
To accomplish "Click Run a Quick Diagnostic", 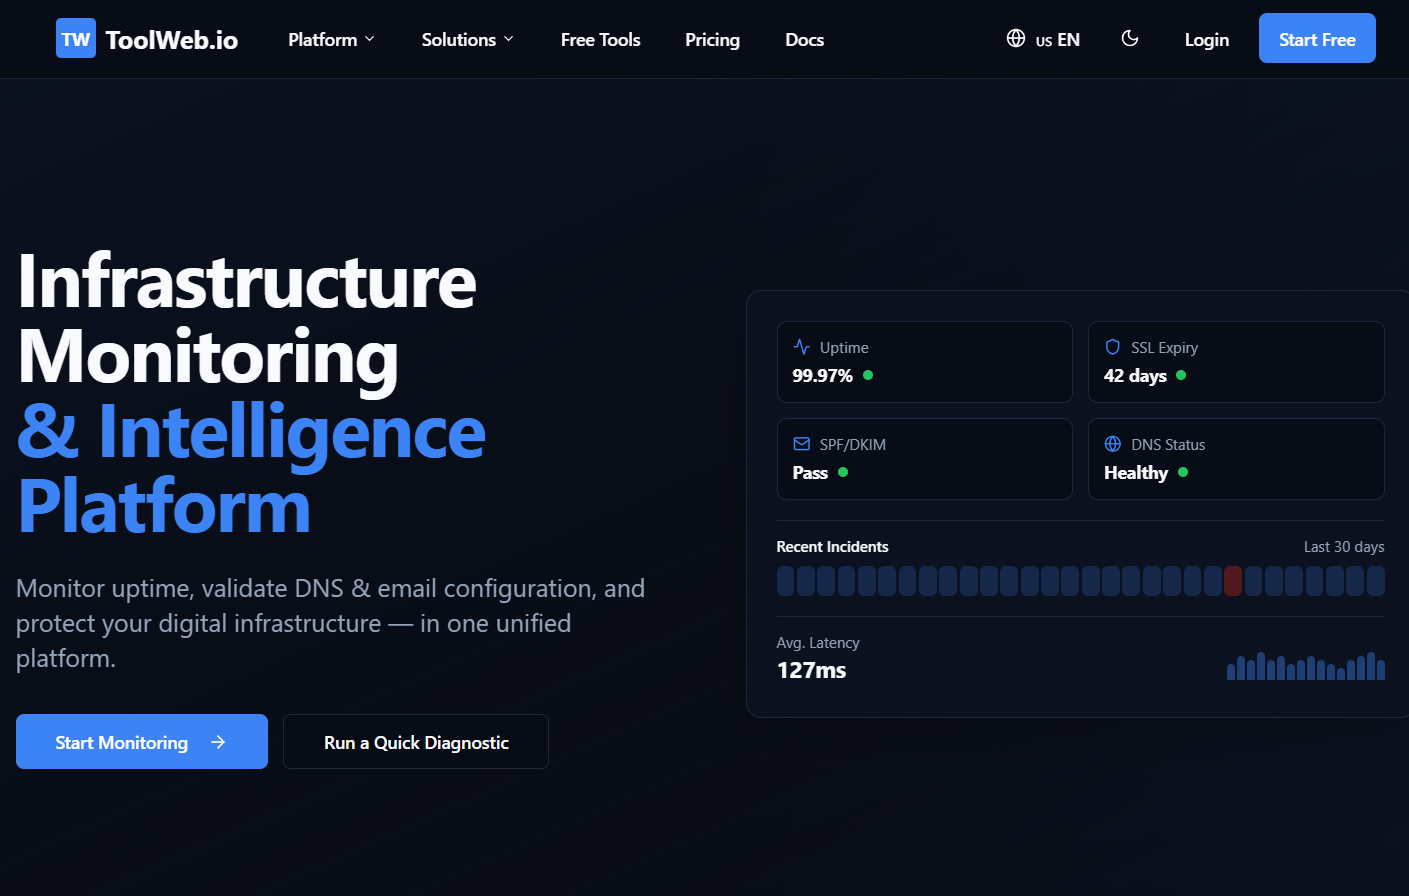I will [415, 741].
